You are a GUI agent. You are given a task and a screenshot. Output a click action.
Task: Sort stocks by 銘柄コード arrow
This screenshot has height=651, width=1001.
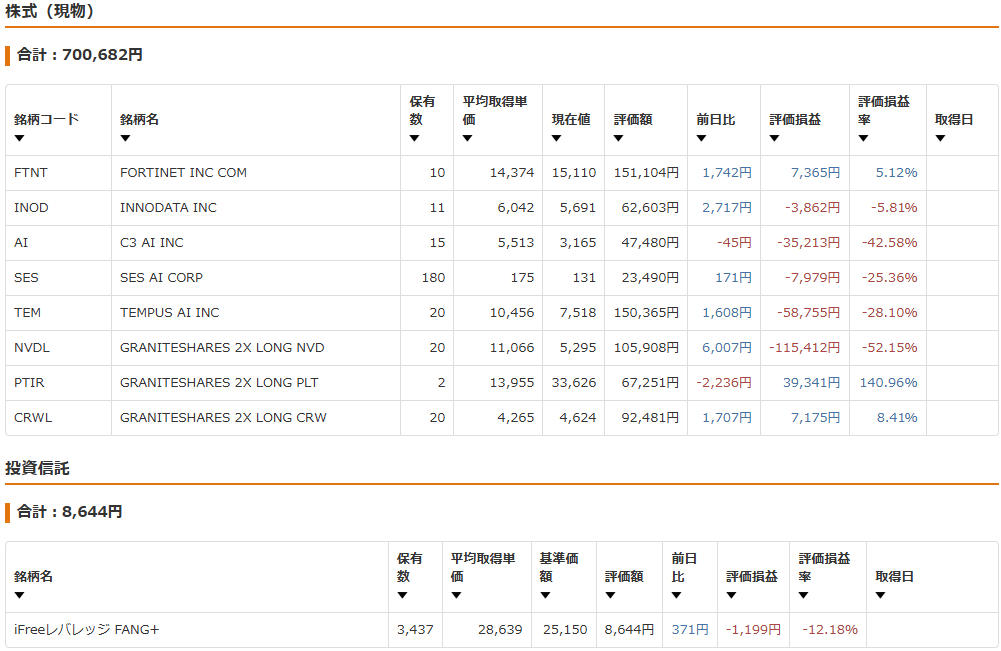[x=19, y=138]
